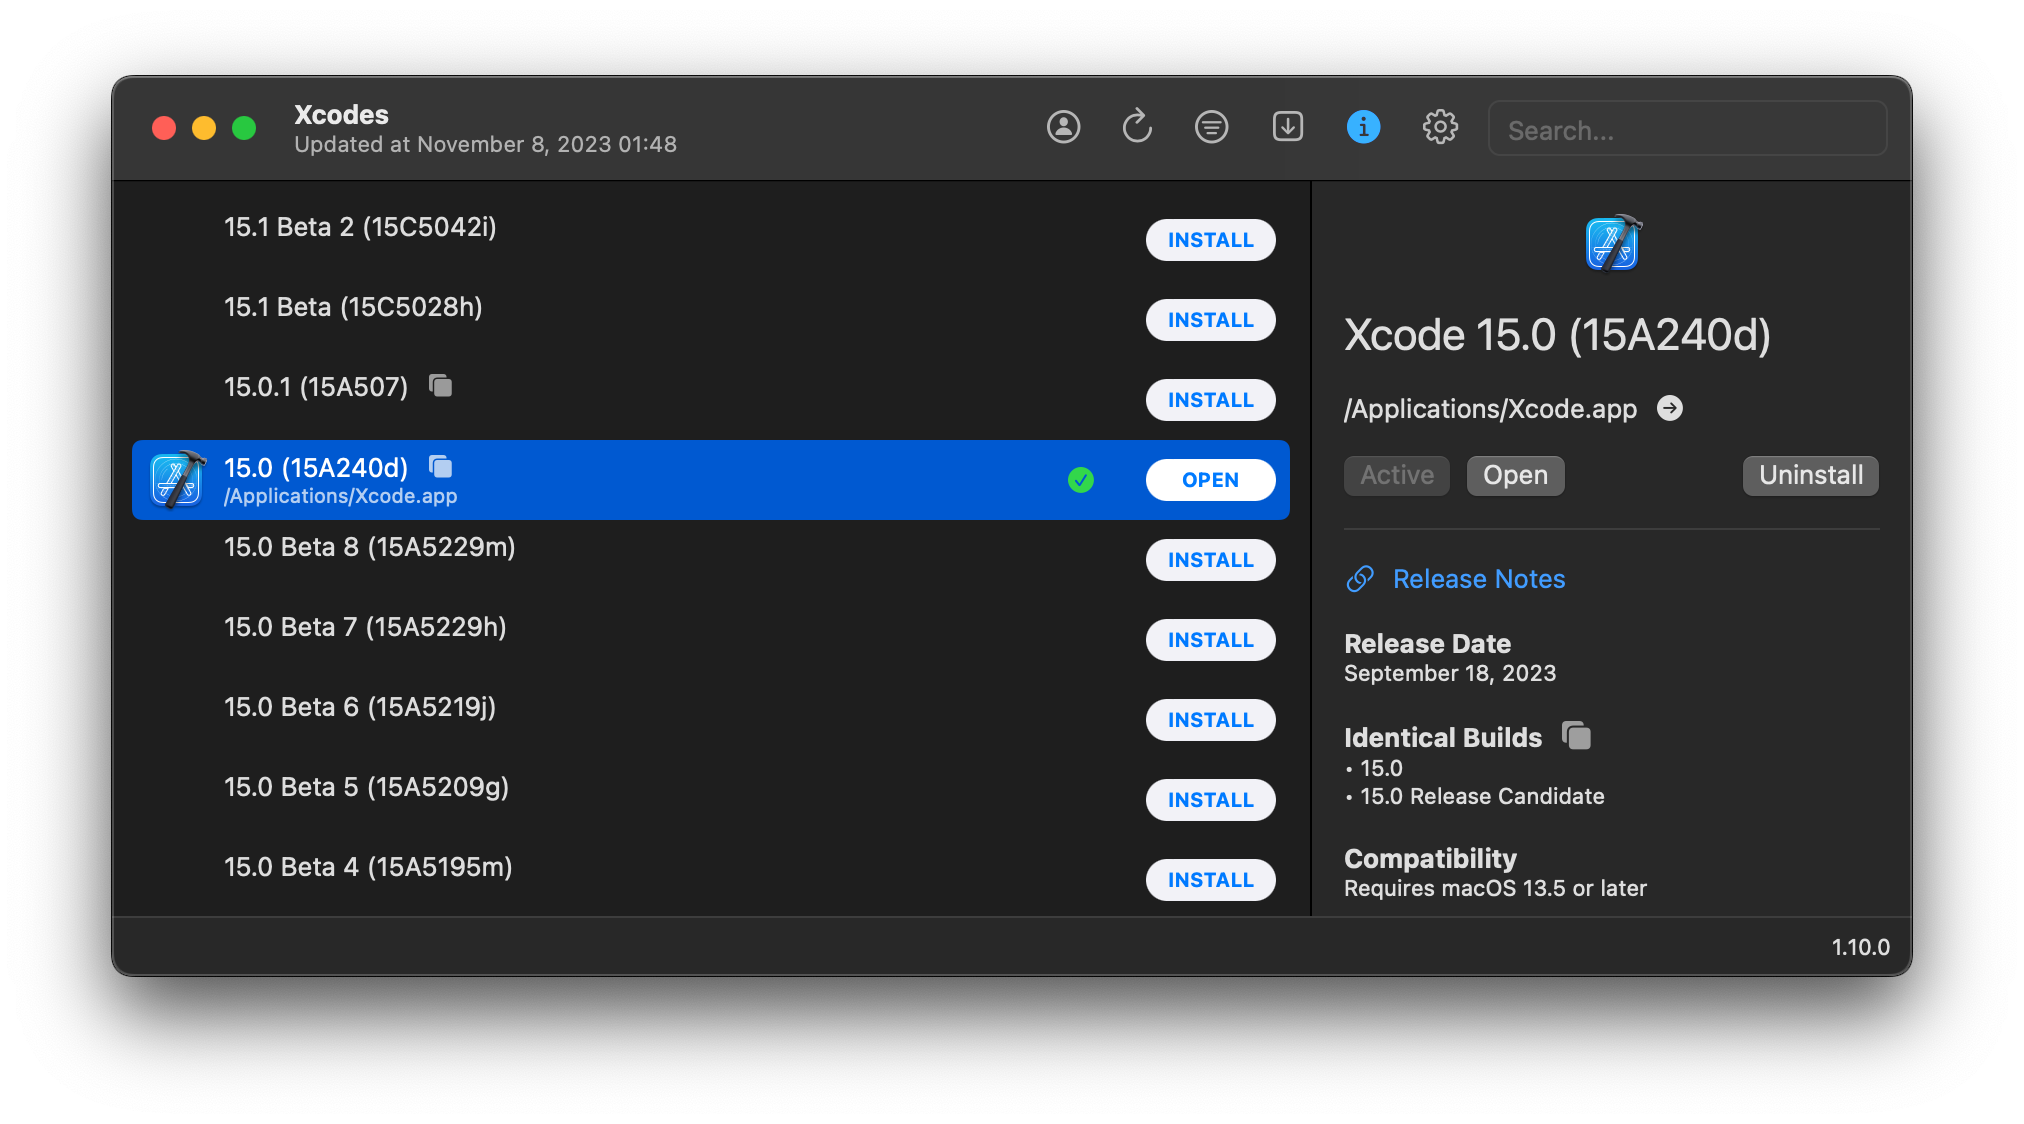
Task: Click the September 18, 2023 release date
Action: tap(1450, 673)
